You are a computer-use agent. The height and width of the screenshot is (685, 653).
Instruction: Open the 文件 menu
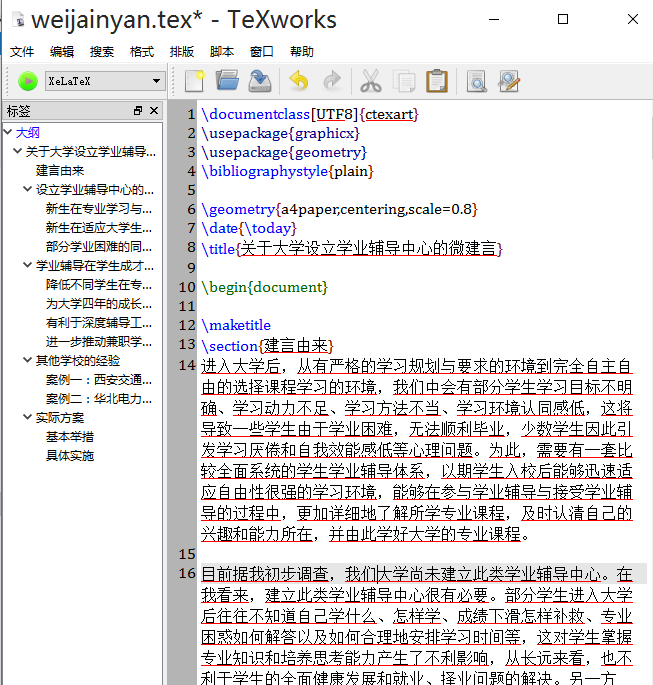coord(22,52)
